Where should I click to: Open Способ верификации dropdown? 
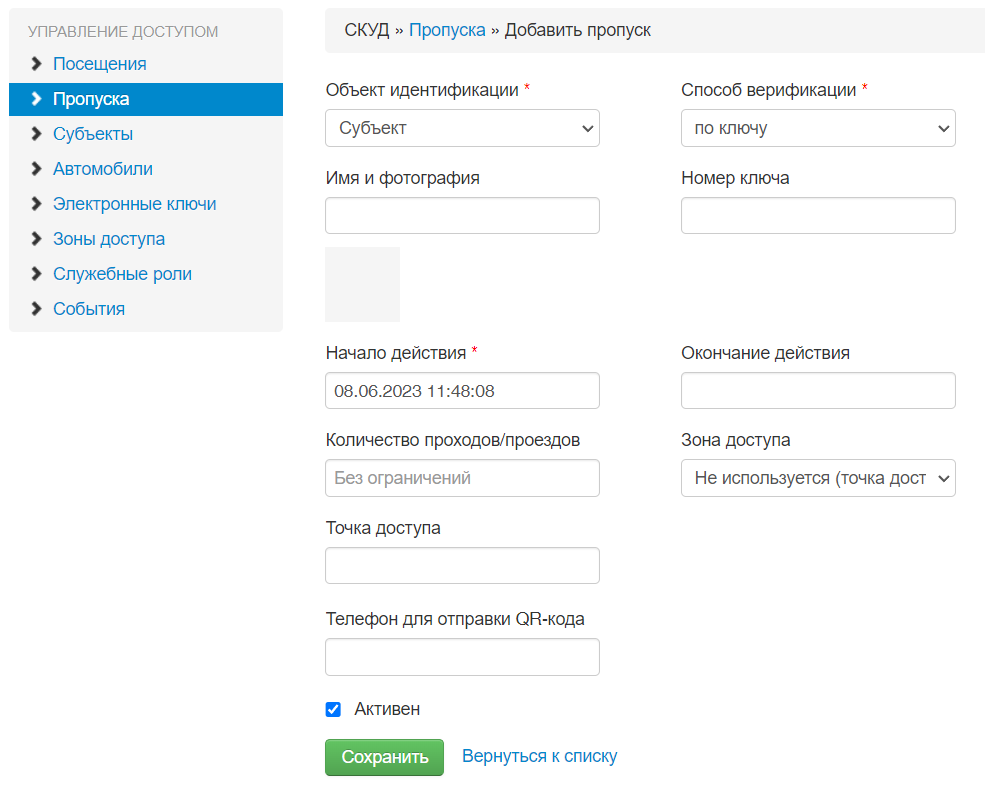coord(818,128)
